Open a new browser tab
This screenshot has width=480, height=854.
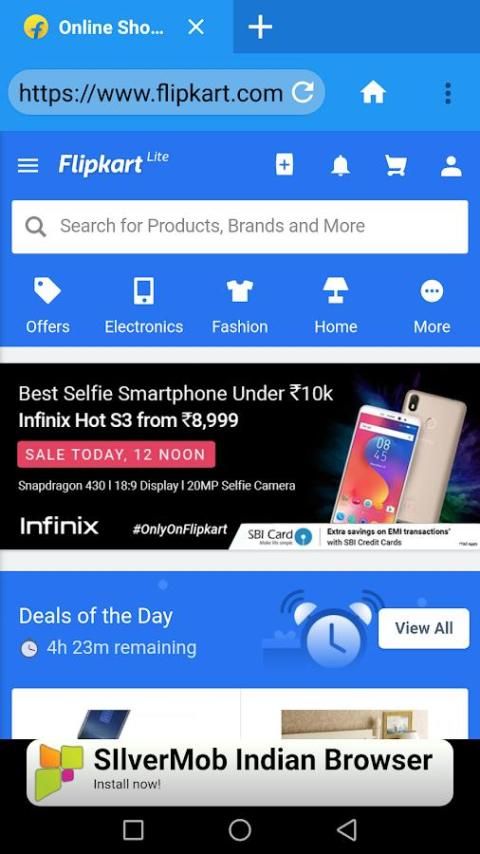(260, 27)
